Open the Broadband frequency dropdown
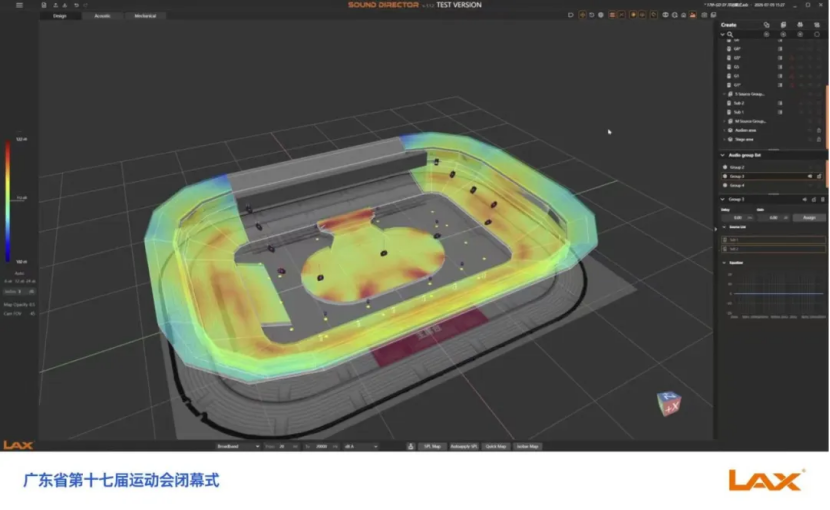The height and width of the screenshot is (510, 830). pyautogui.click(x=238, y=446)
